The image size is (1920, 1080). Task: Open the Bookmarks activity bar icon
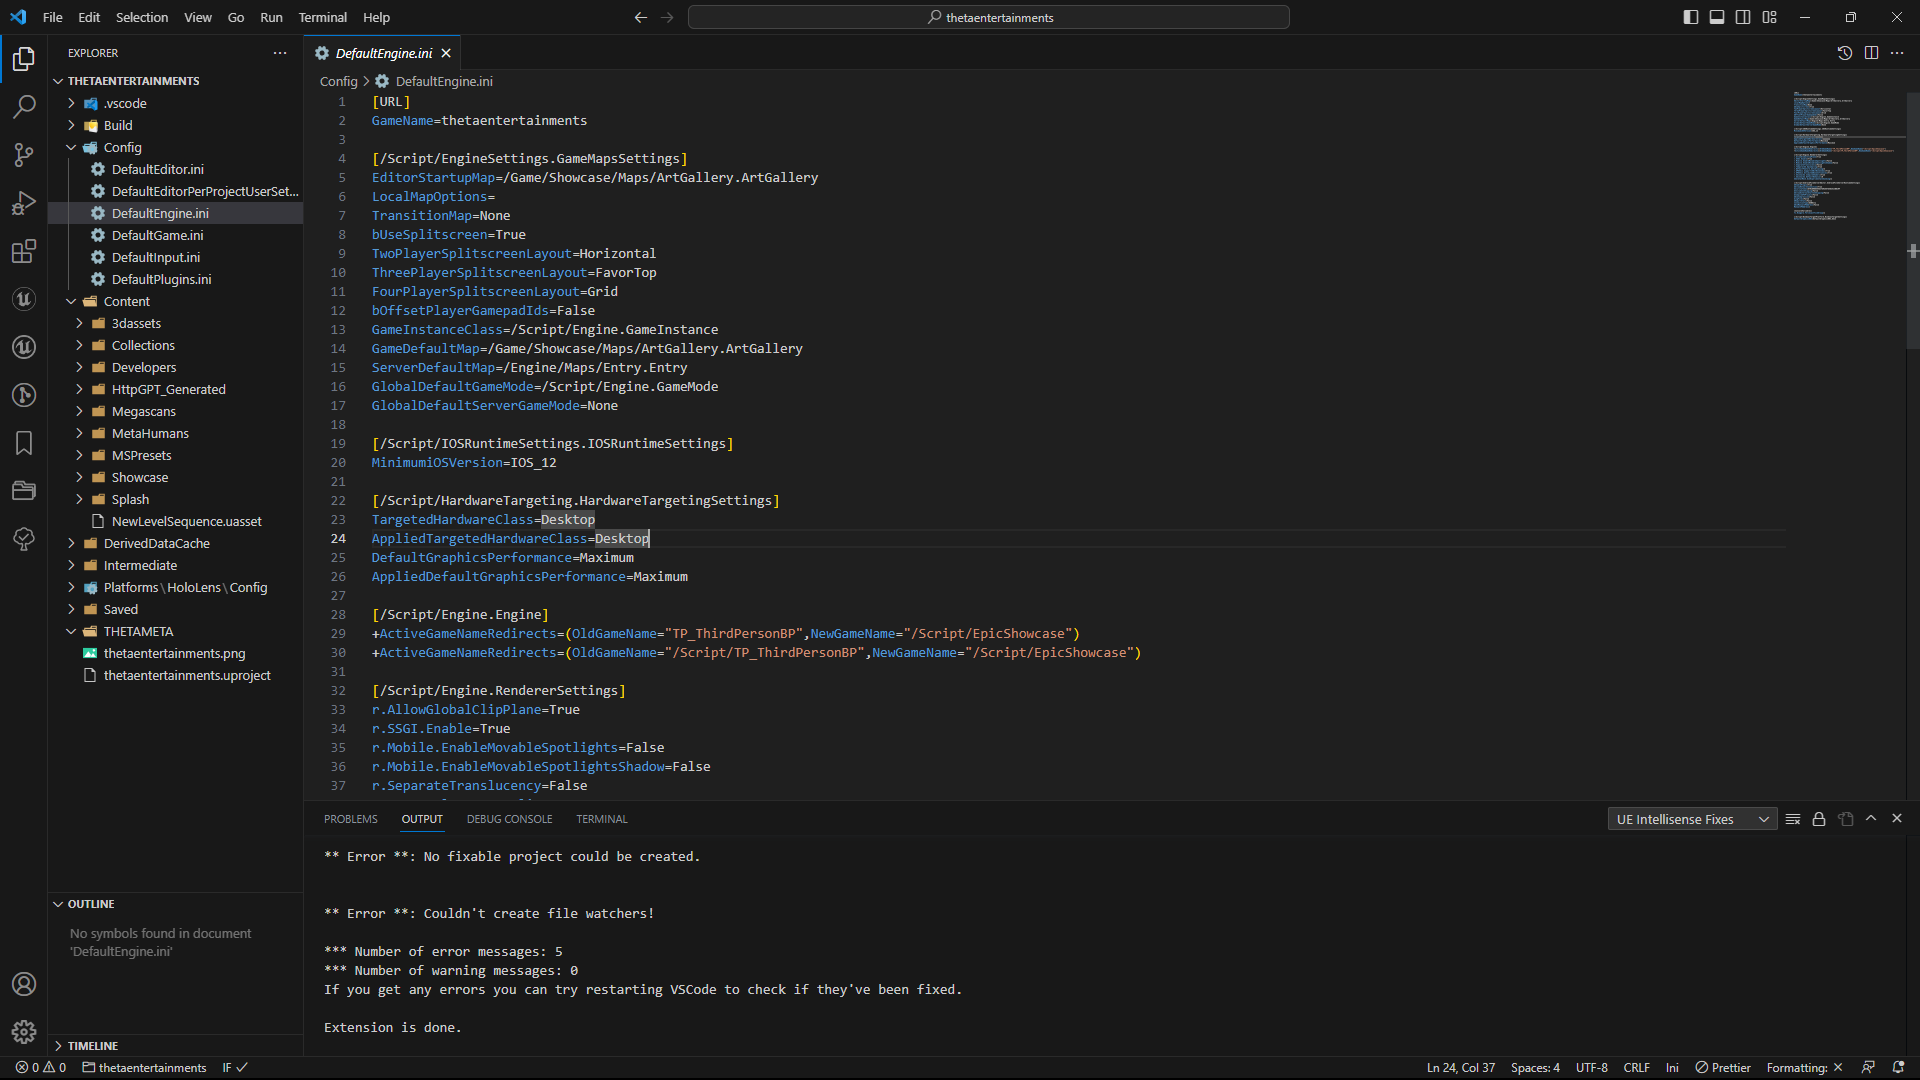[x=24, y=443]
